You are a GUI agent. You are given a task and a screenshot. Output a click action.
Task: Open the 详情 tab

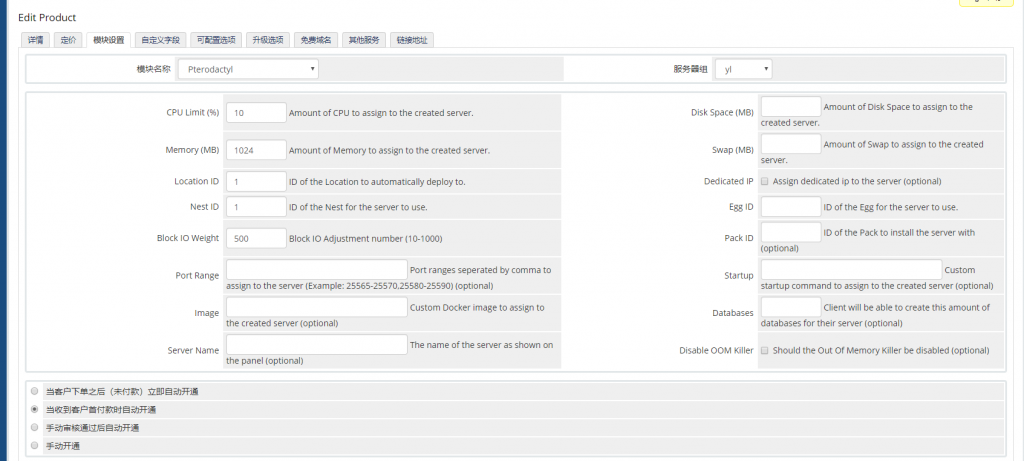(35, 40)
